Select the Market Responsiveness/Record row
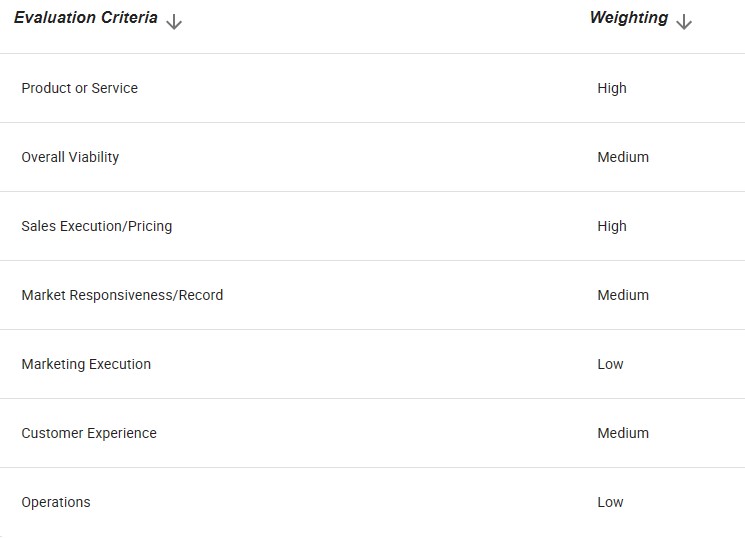 click(x=372, y=295)
